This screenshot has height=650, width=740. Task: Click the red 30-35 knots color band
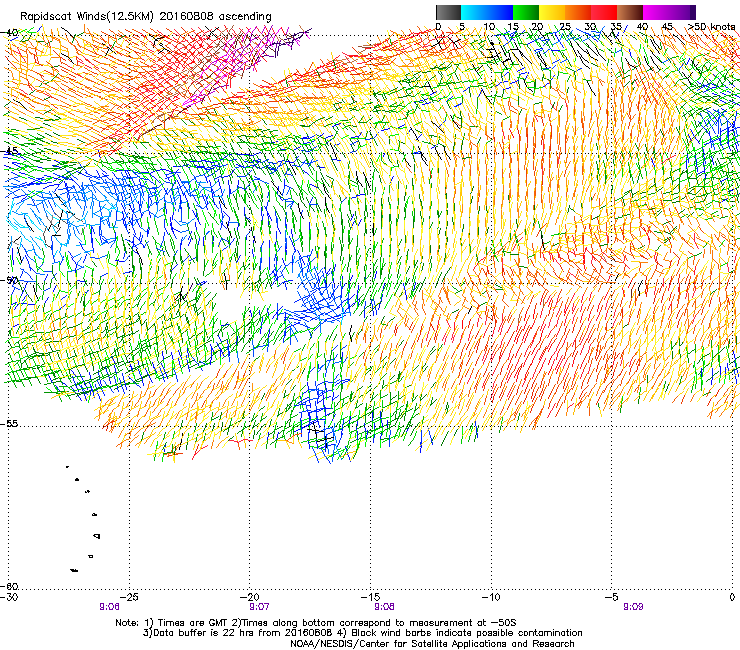[604, 12]
